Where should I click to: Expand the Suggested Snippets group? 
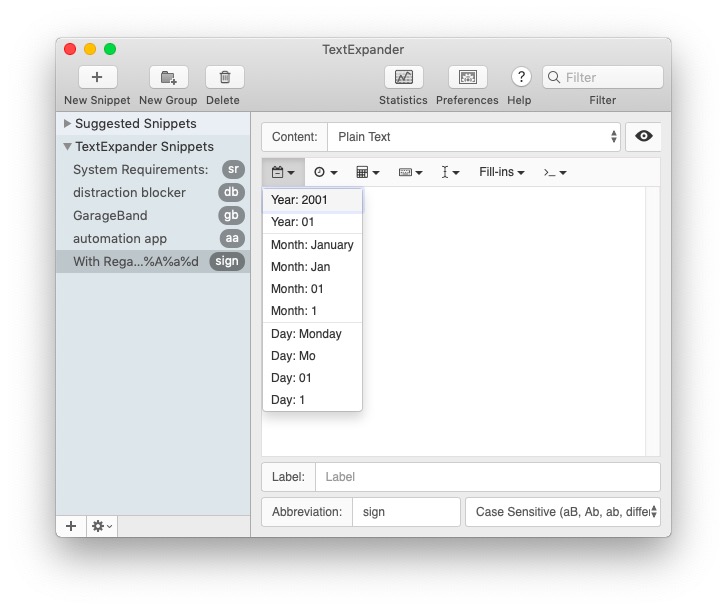click(x=67, y=123)
